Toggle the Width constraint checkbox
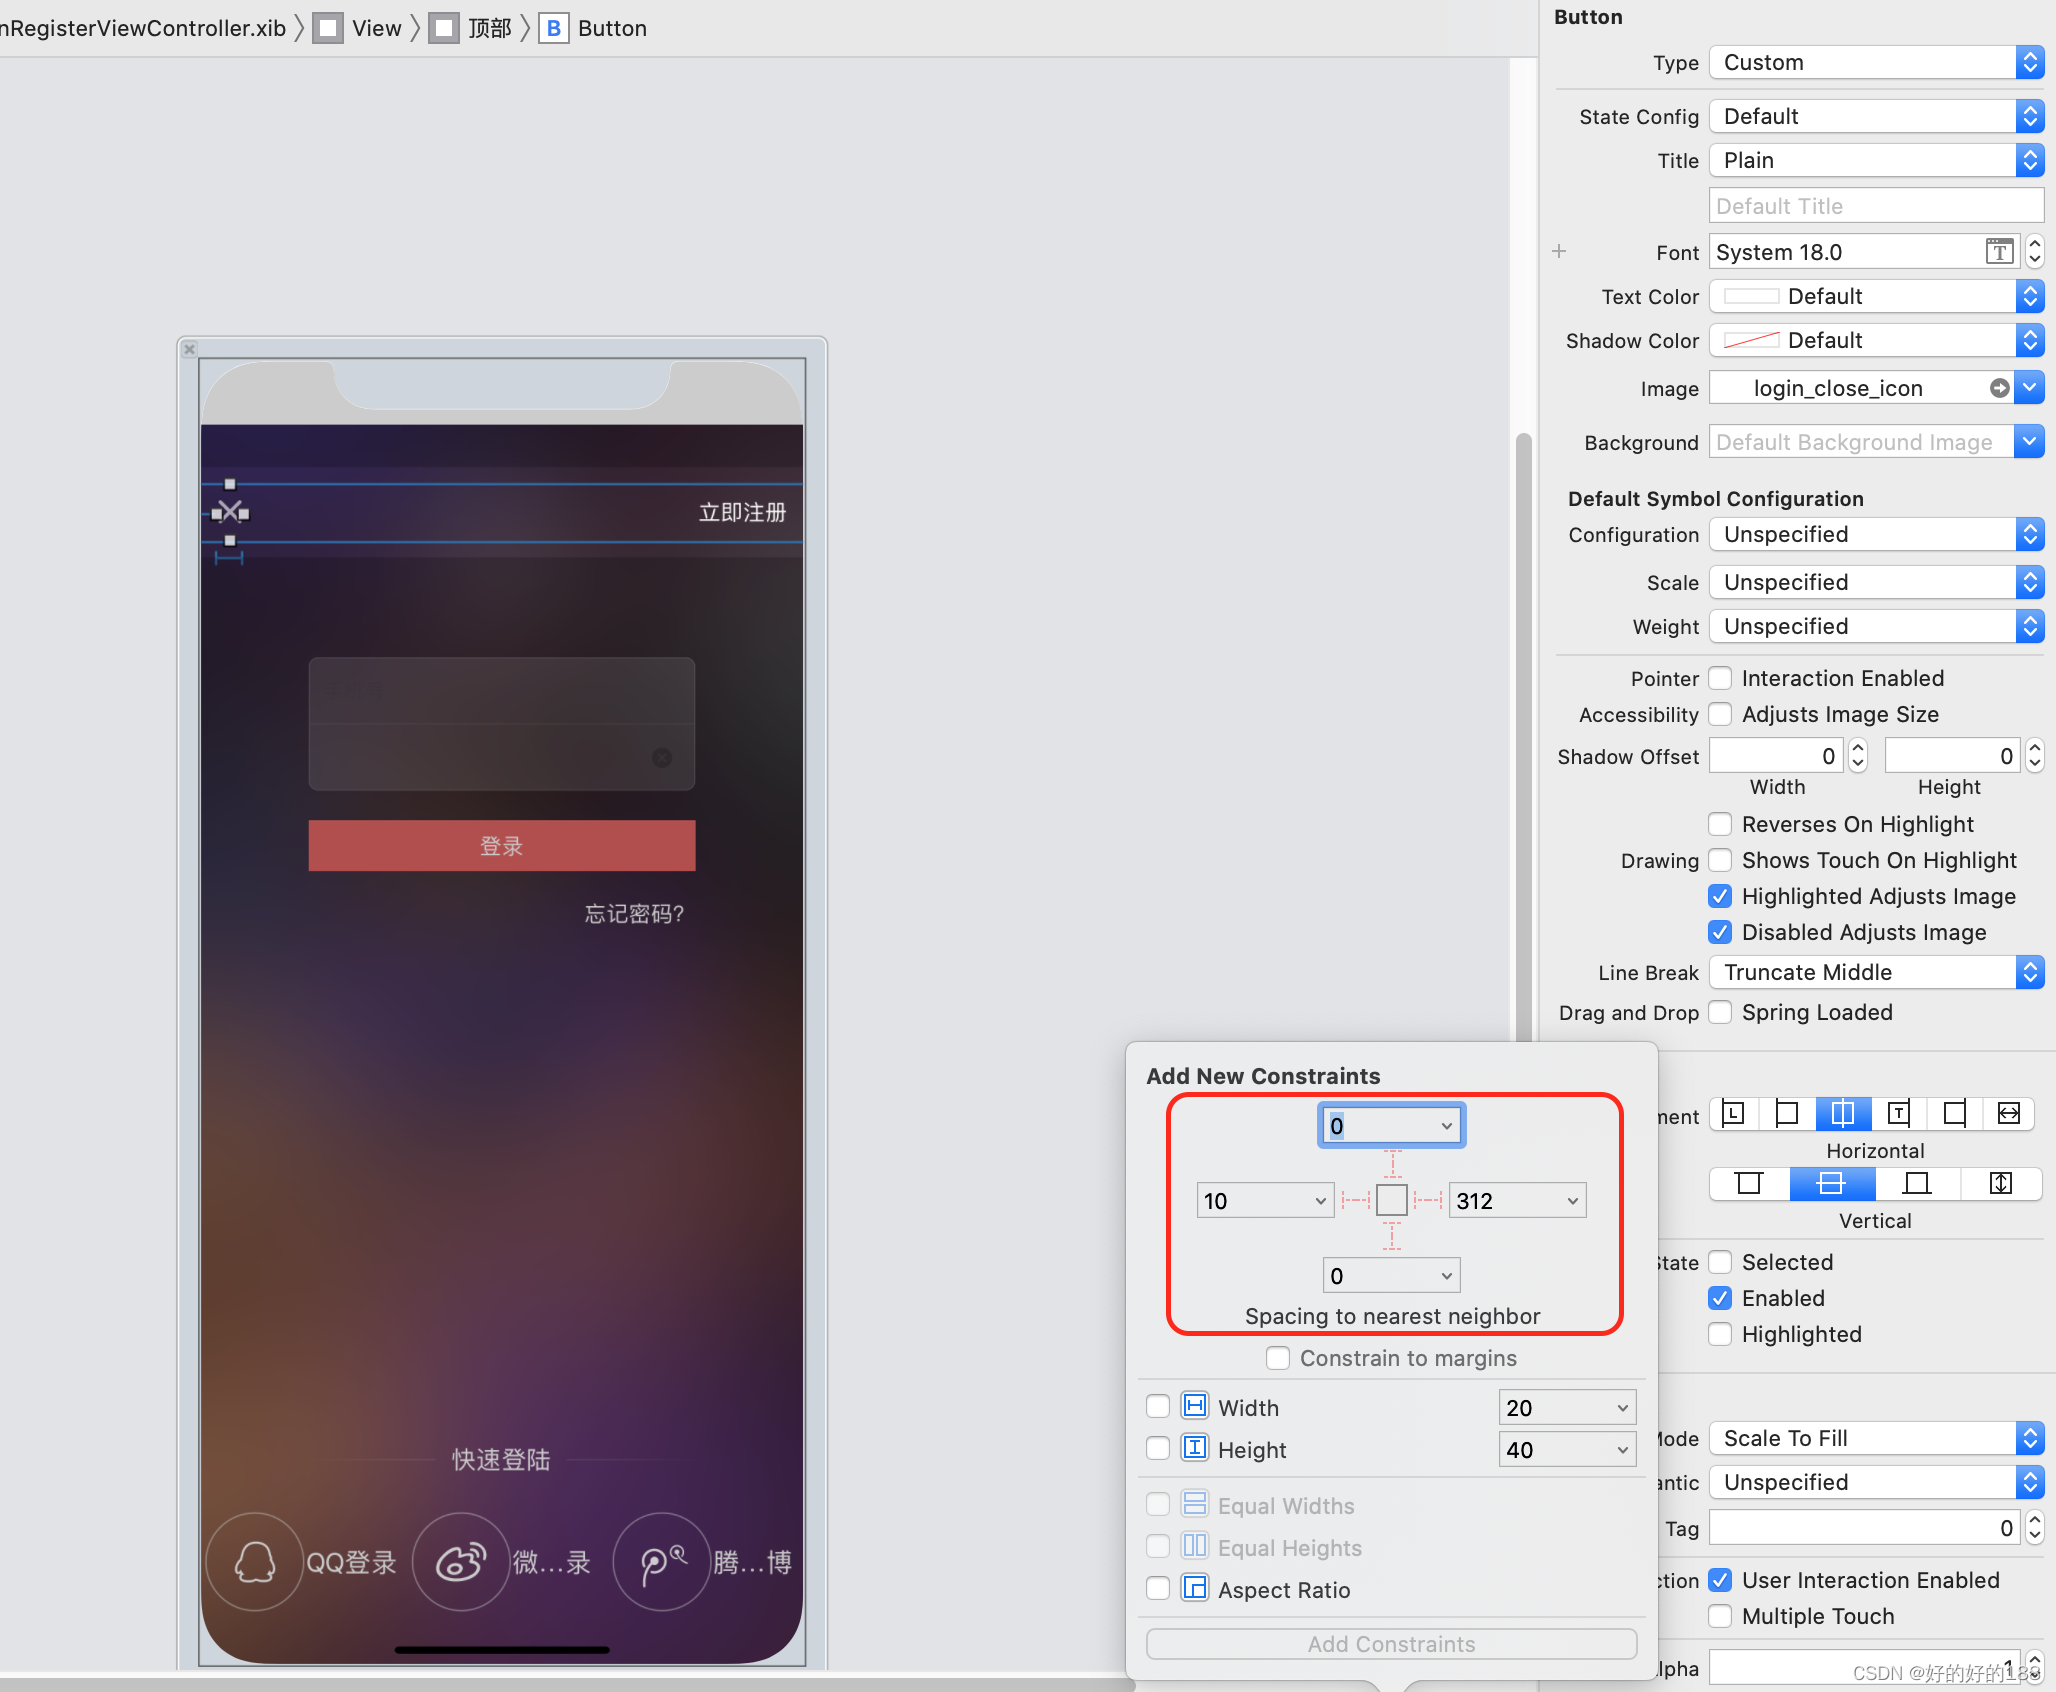The width and height of the screenshot is (2056, 1692). (1156, 1407)
